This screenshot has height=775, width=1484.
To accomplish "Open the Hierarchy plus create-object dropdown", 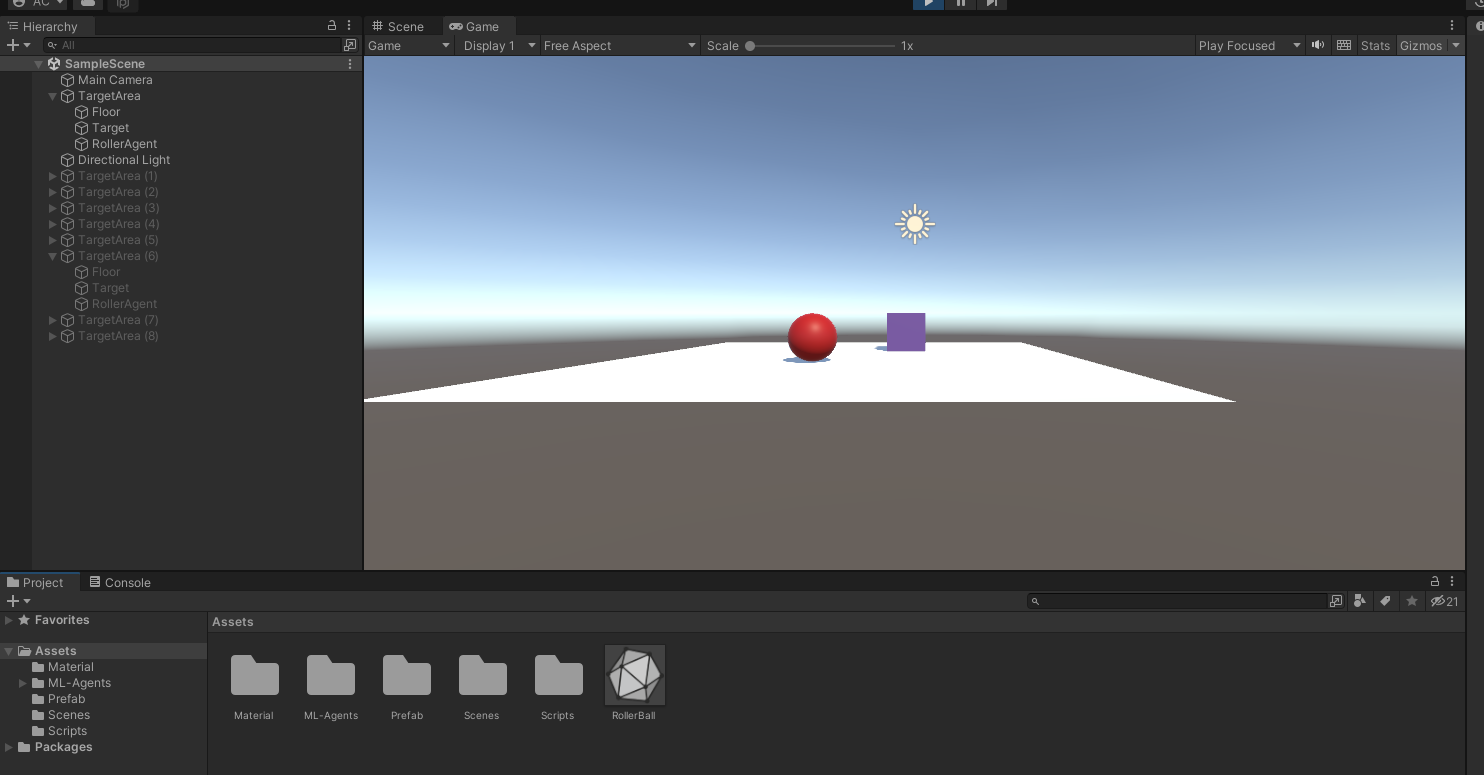I will (18, 45).
